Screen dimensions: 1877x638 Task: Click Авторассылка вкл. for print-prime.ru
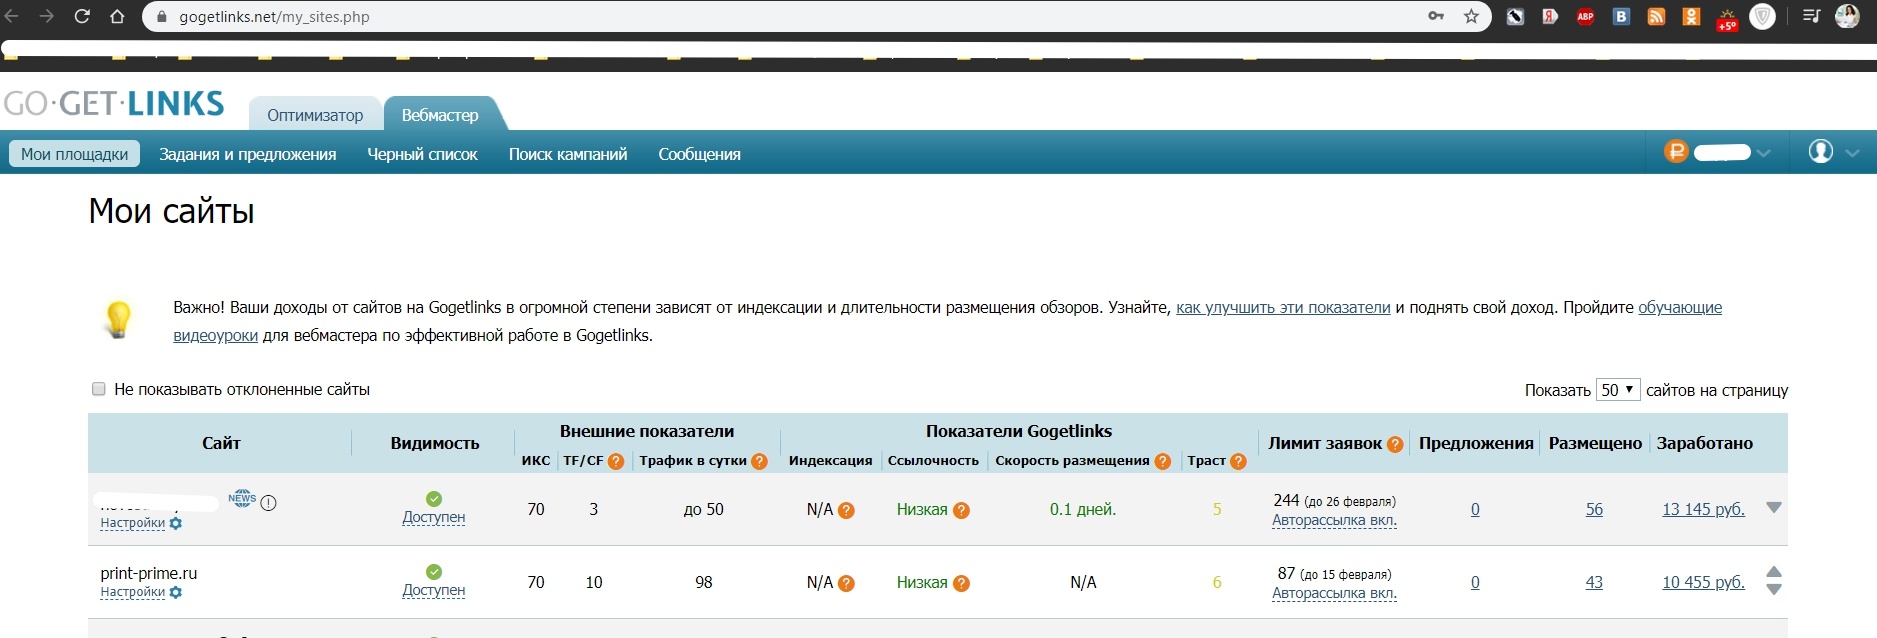(1334, 593)
